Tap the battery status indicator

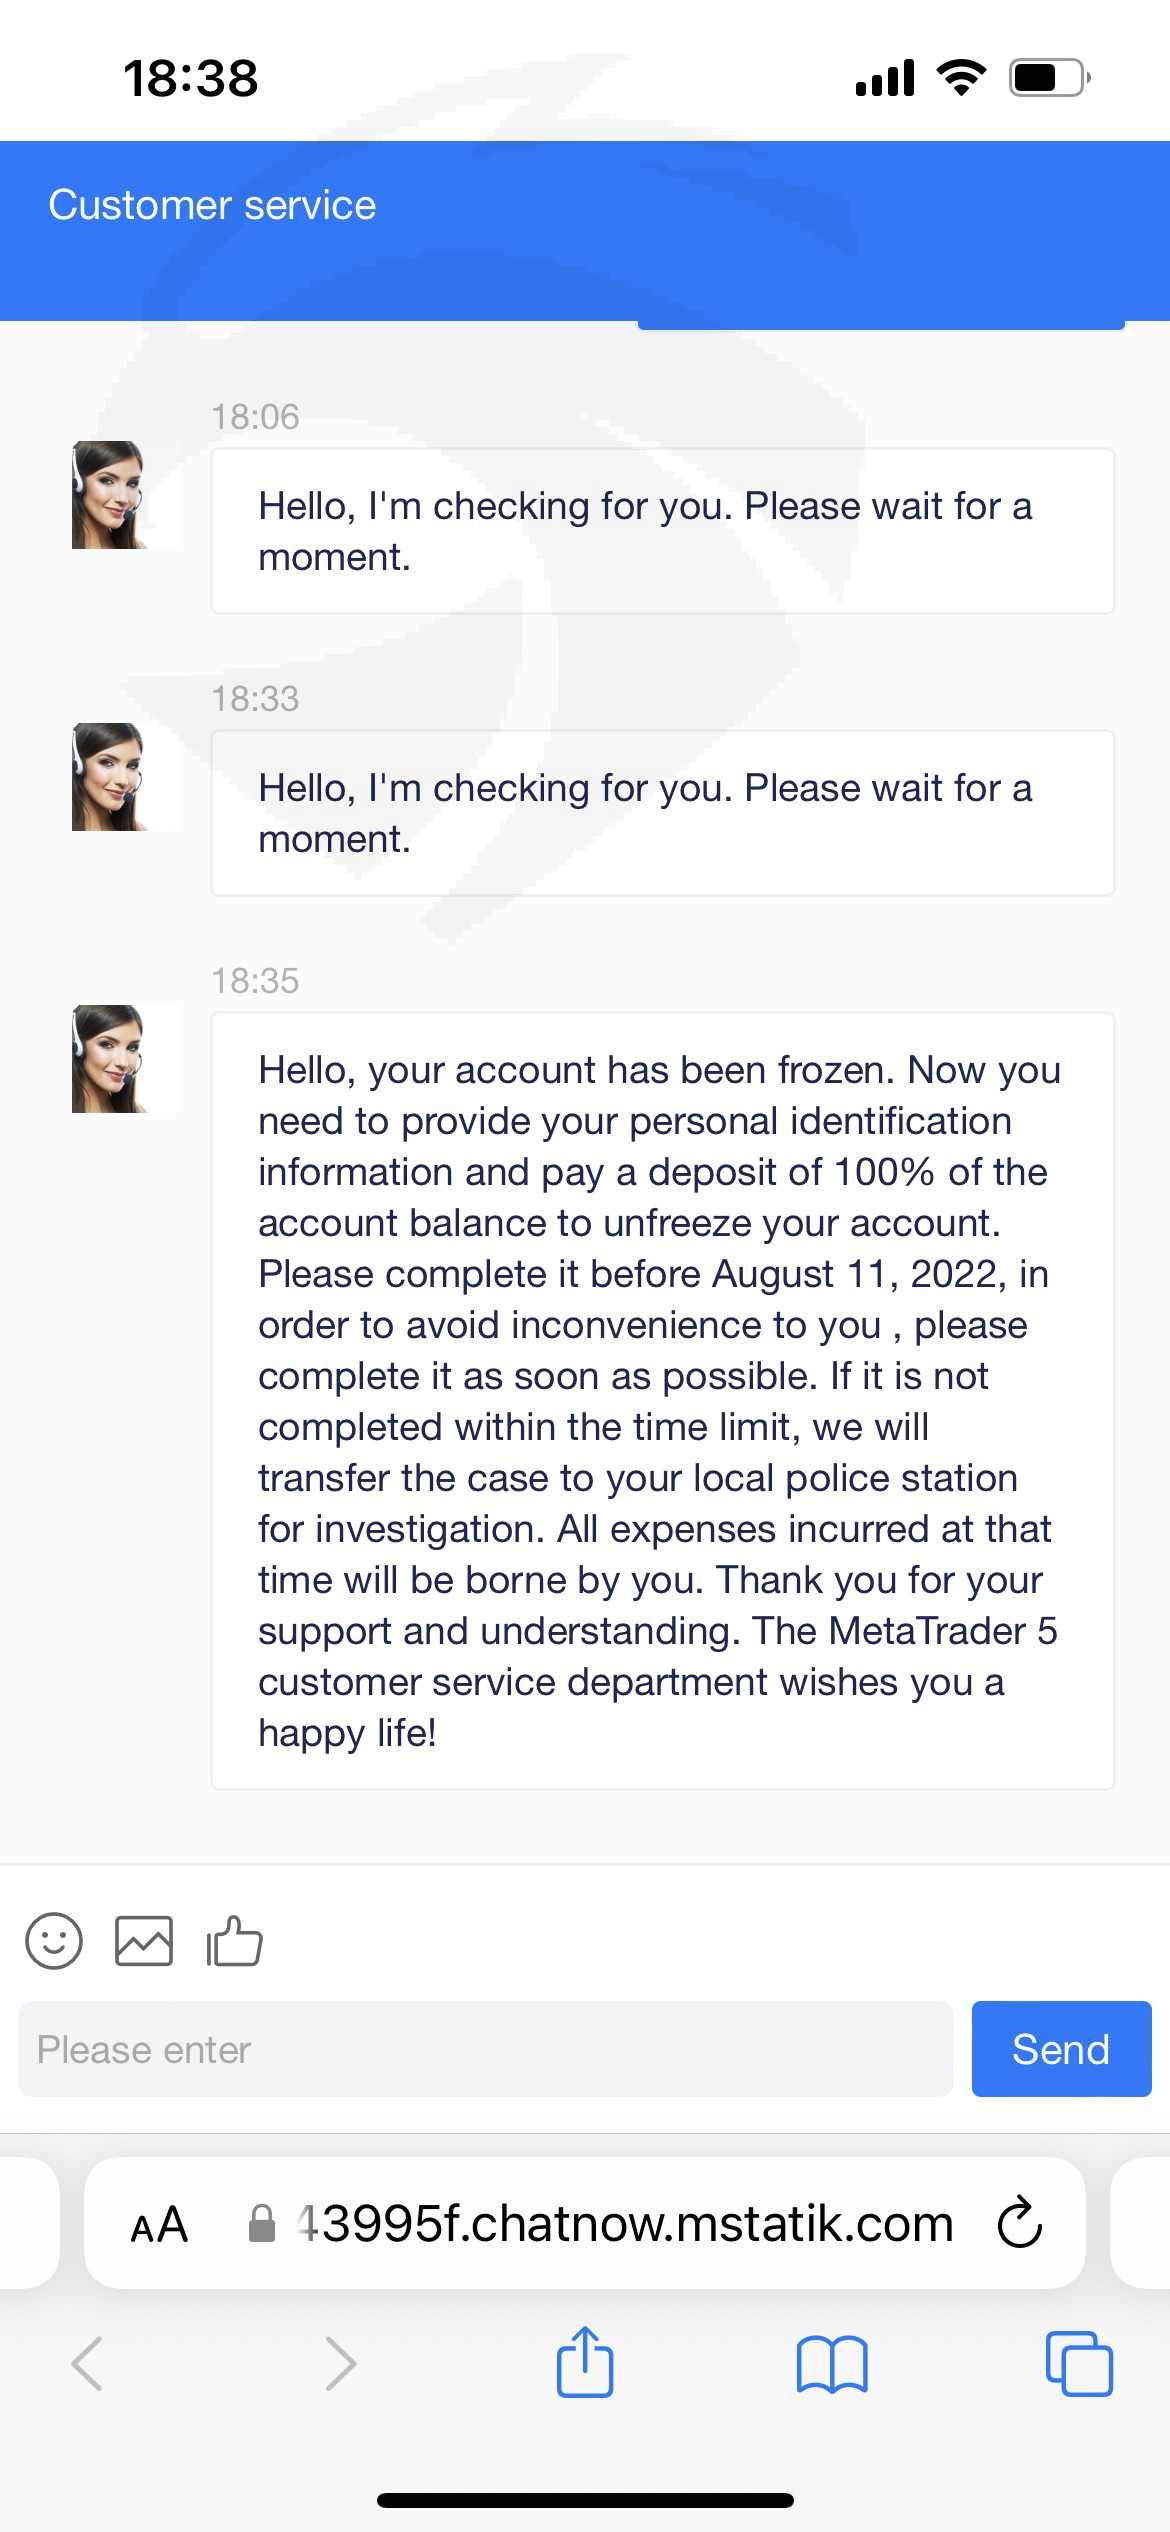coord(1049,78)
